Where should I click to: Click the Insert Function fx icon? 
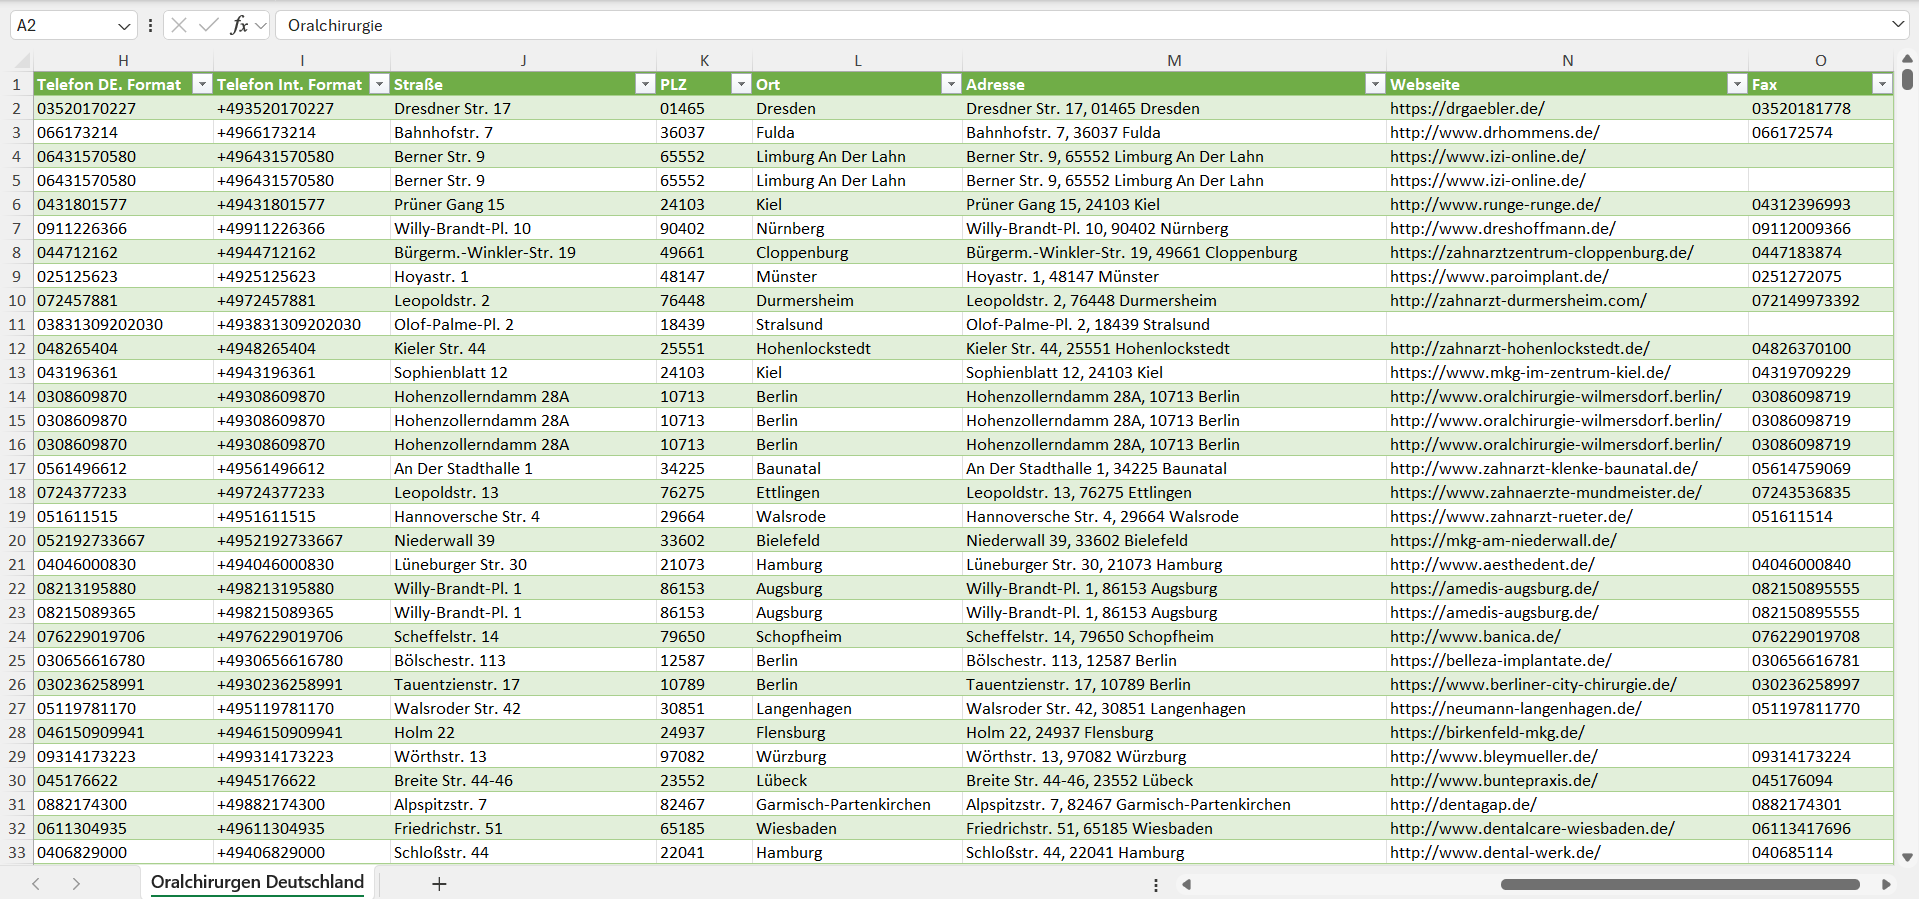[239, 25]
